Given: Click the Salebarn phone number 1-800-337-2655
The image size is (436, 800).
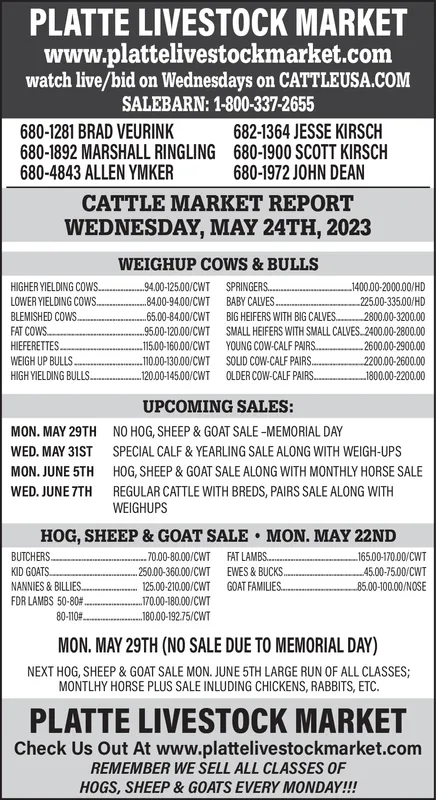Looking at the screenshot, I should pos(264,104).
